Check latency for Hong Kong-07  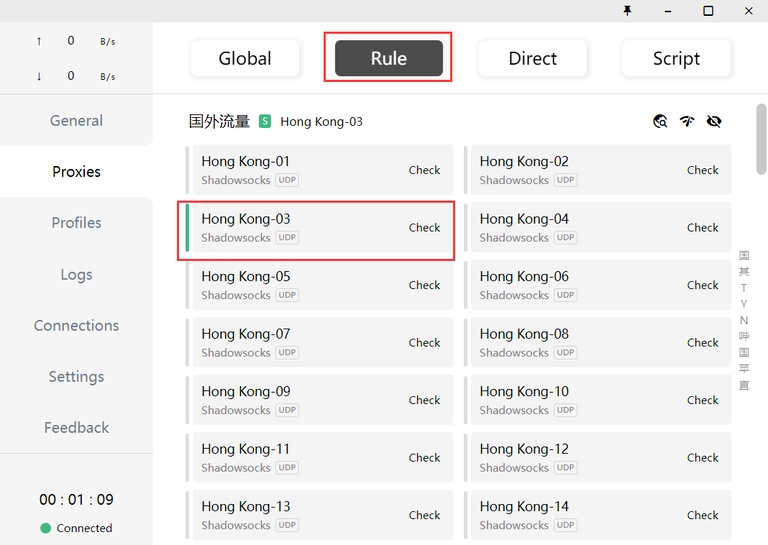coord(424,343)
